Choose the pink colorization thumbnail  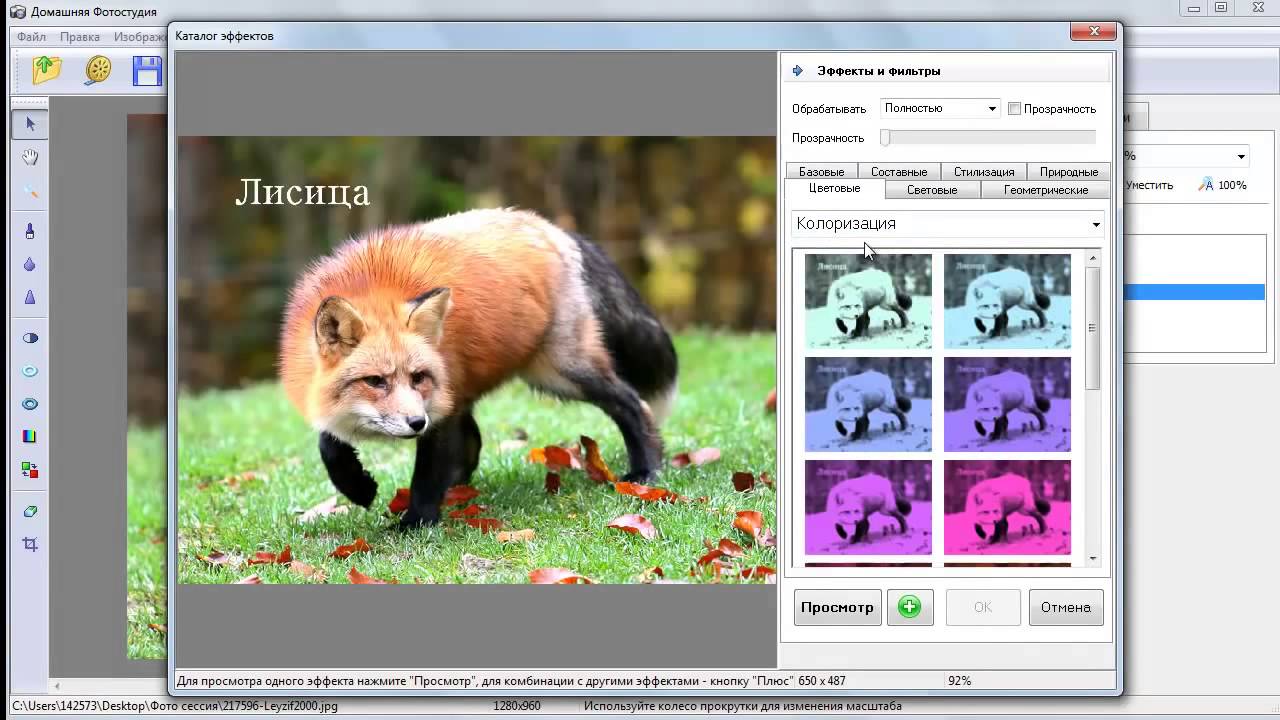point(1007,508)
